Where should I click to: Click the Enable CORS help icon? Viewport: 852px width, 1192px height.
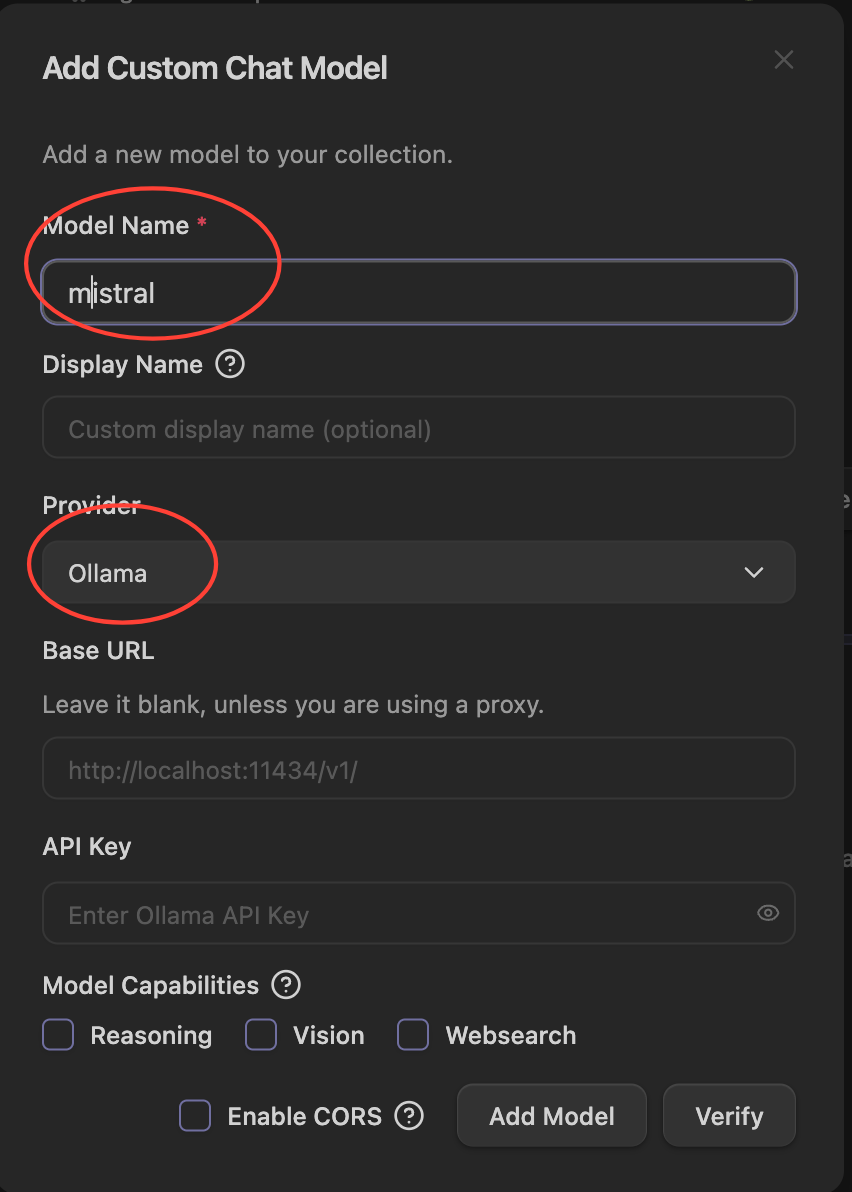(409, 1116)
